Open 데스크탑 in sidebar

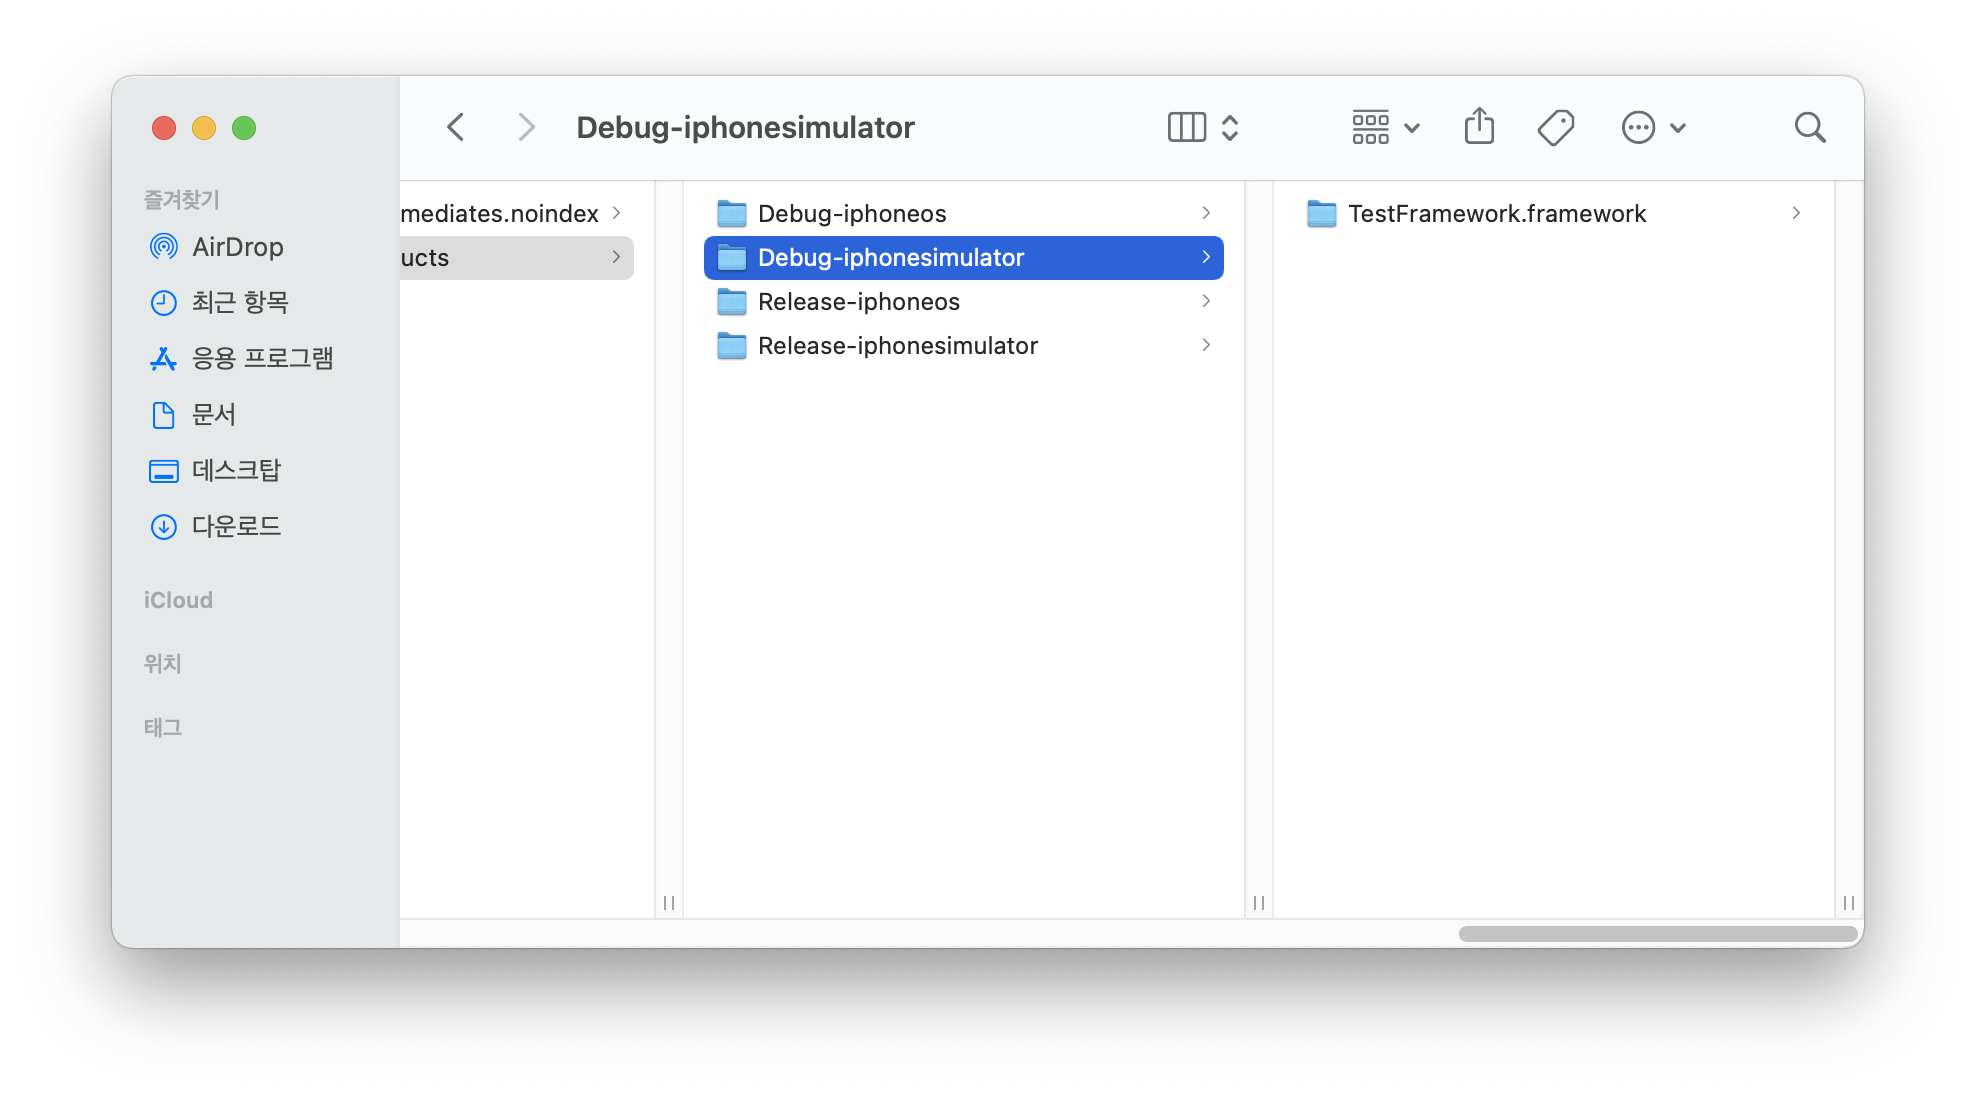click(x=236, y=470)
